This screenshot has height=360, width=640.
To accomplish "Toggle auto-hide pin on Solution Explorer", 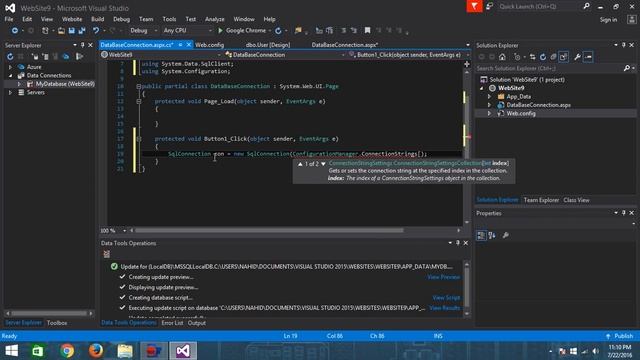I will click(624, 45).
